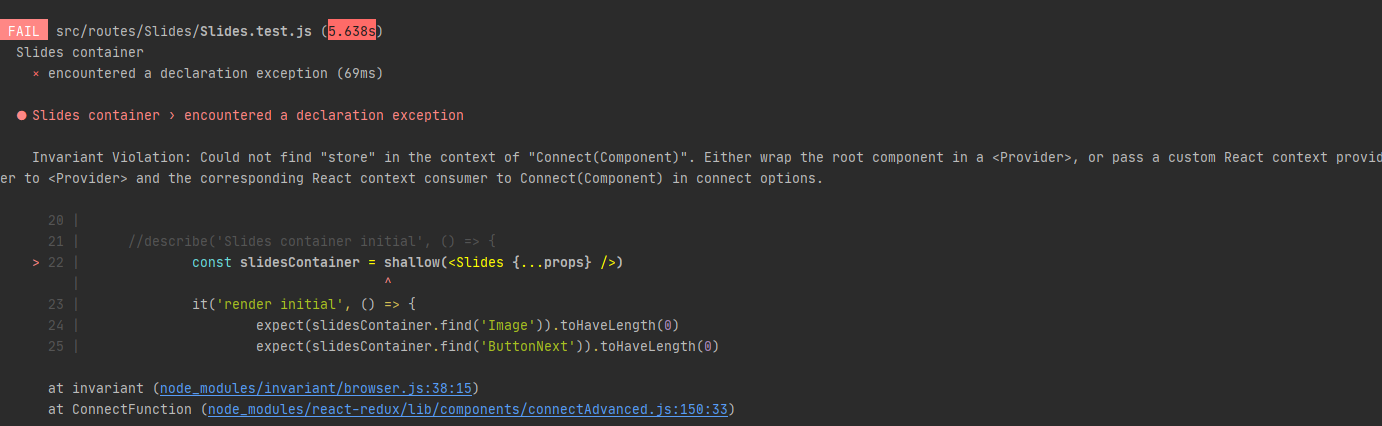
Task: Click the highlighted 5.638s duration
Action: (x=352, y=31)
